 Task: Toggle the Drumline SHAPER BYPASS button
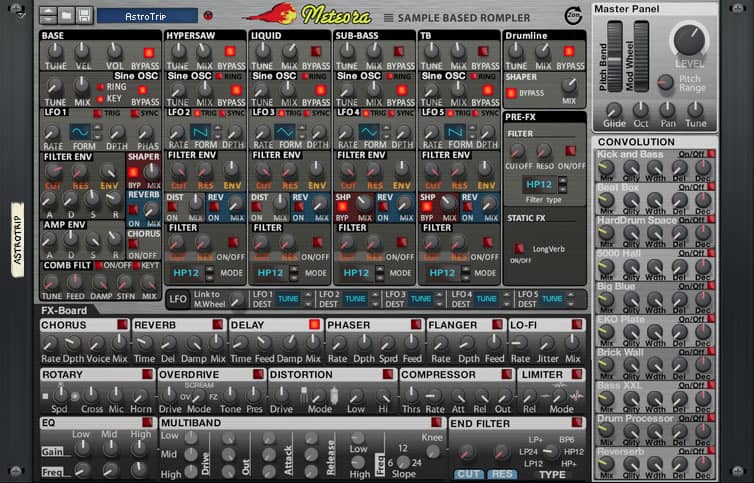[x=511, y=93]
